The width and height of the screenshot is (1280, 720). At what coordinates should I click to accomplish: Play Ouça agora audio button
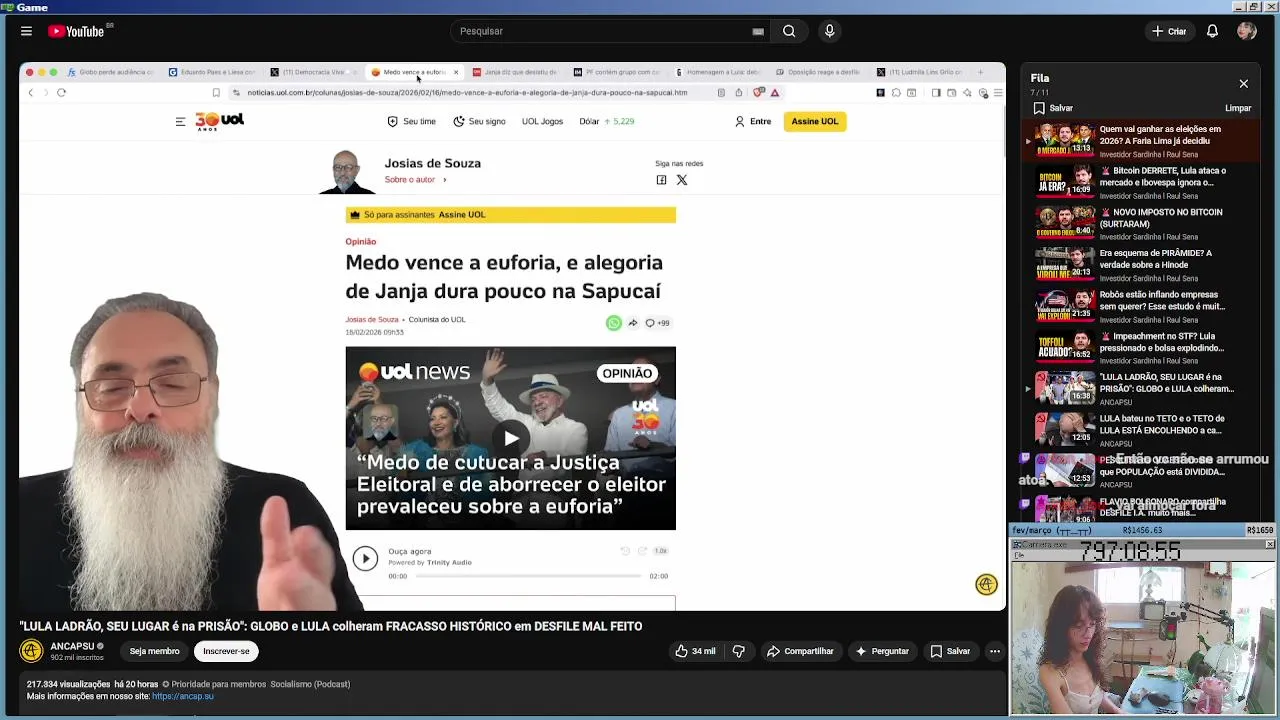(x=365, y=559)
